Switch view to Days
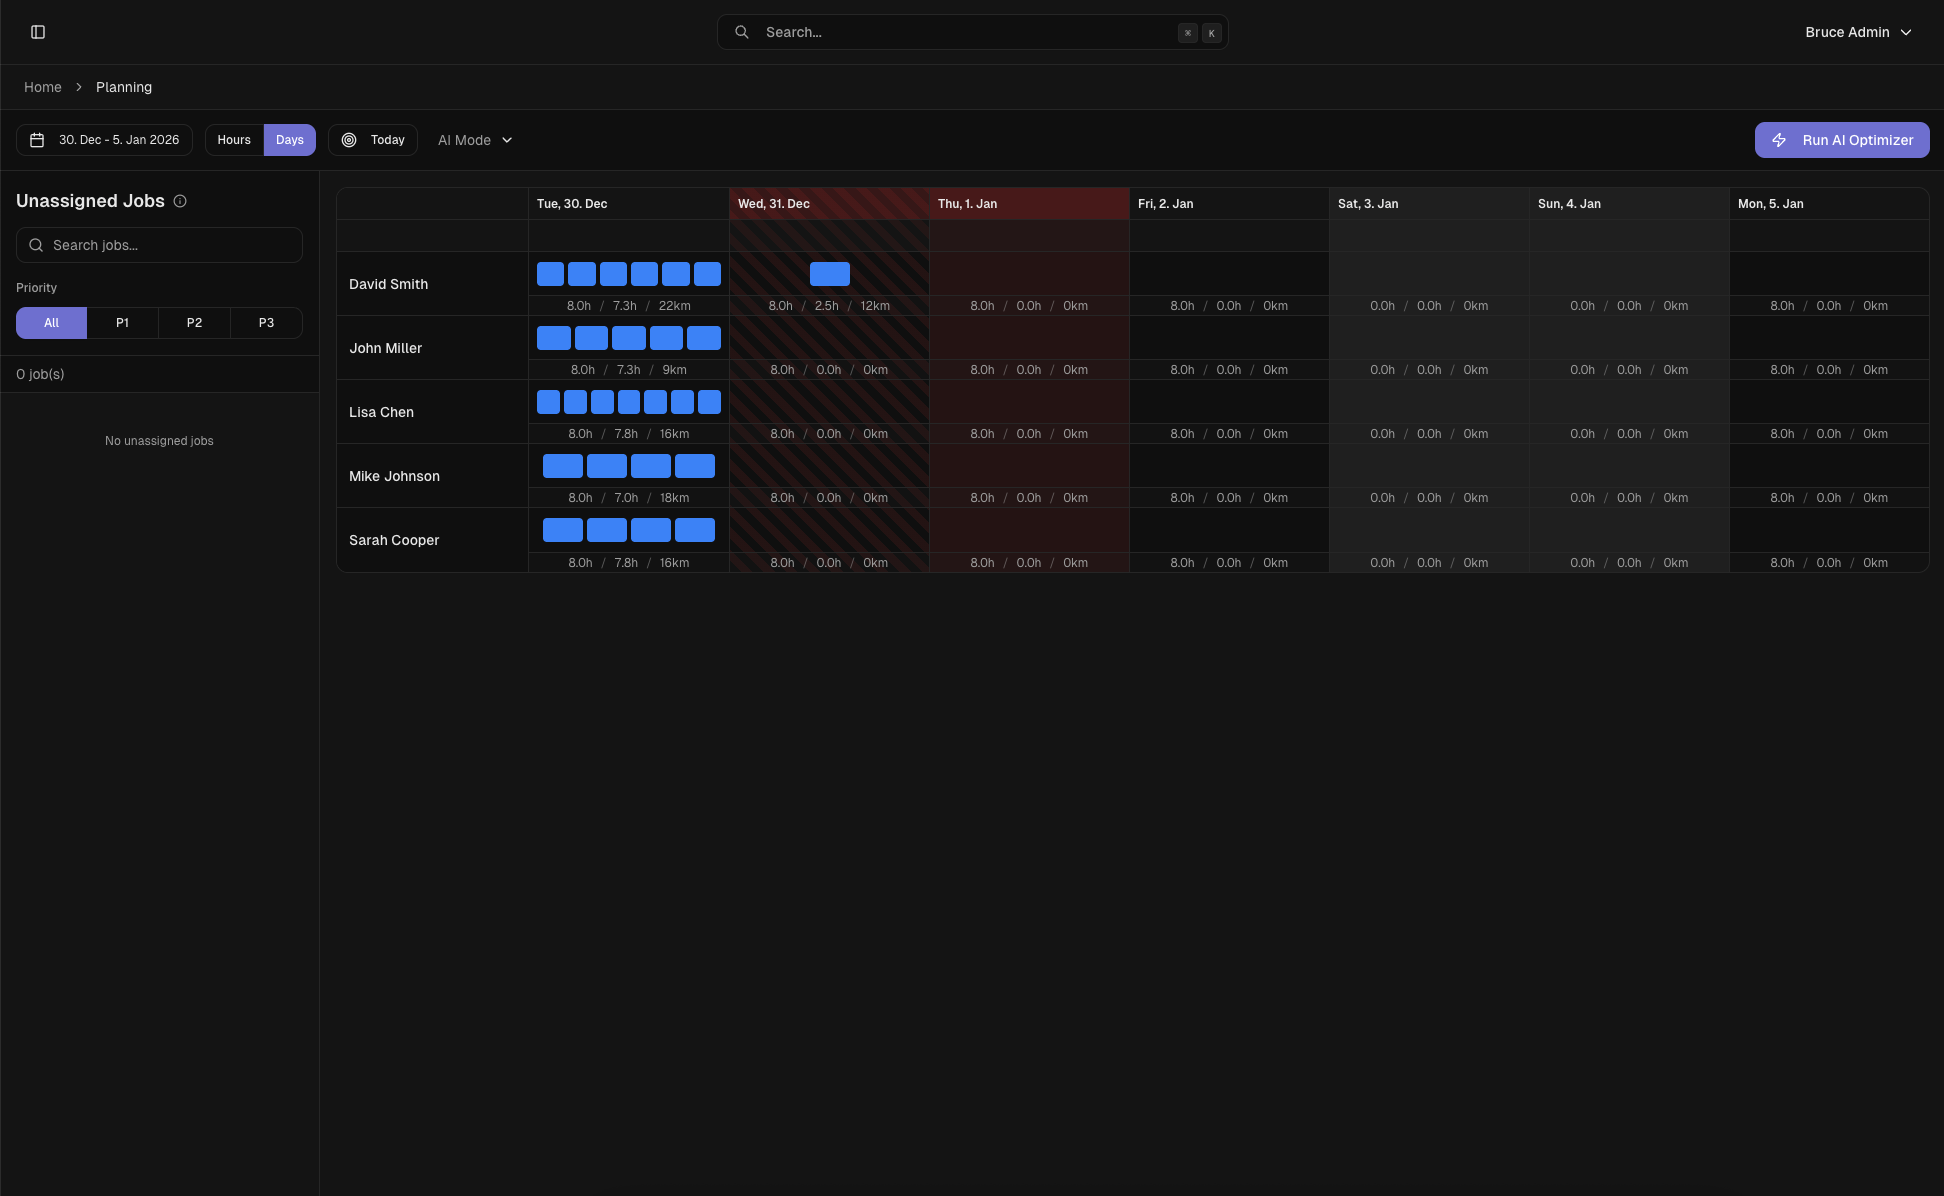This screenshot has width=1944, height=1196. [x=290, y=140]
